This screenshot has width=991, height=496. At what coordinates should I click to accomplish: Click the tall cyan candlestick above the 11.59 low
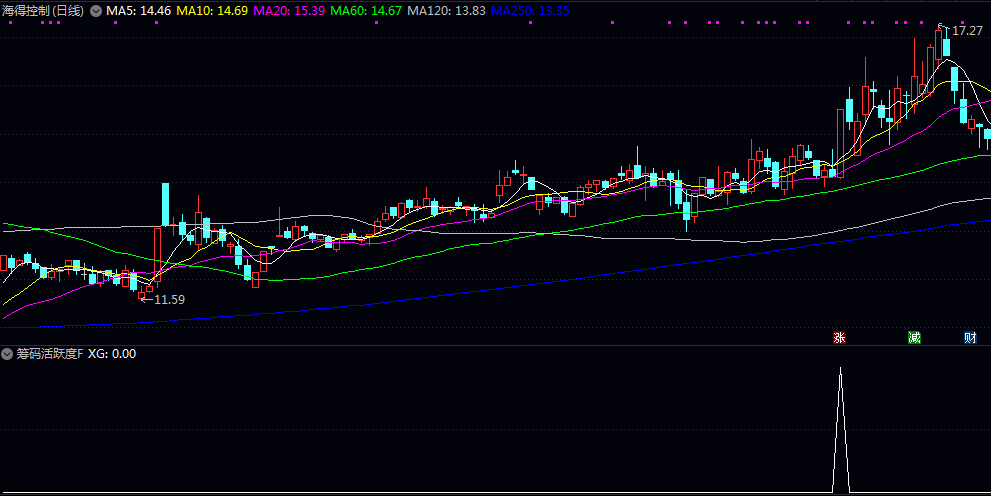coord(165,204)
